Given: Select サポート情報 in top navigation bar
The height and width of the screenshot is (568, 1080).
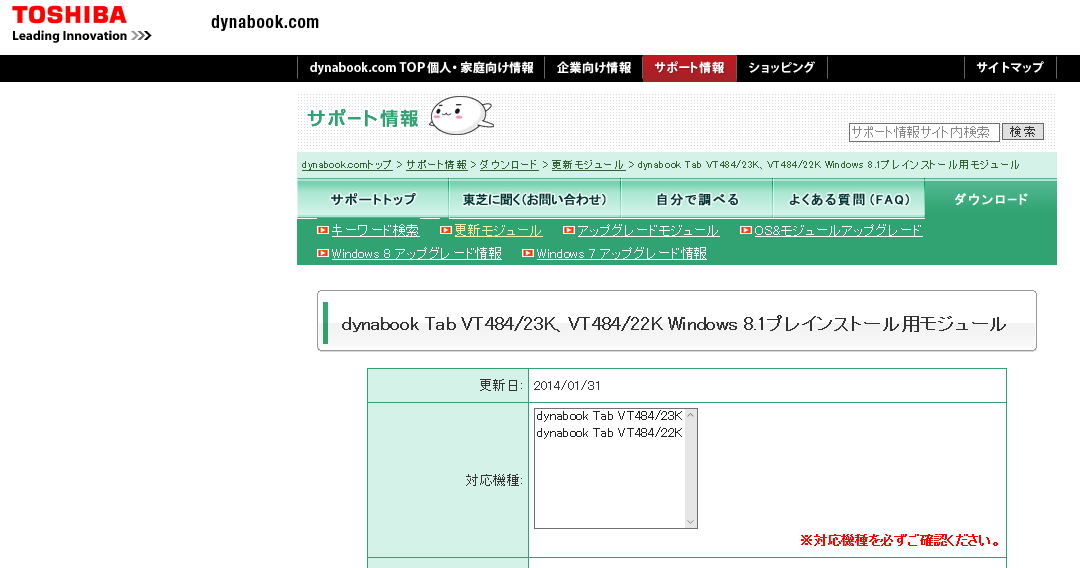Looking at the screenshot, I should click(689, 68).
